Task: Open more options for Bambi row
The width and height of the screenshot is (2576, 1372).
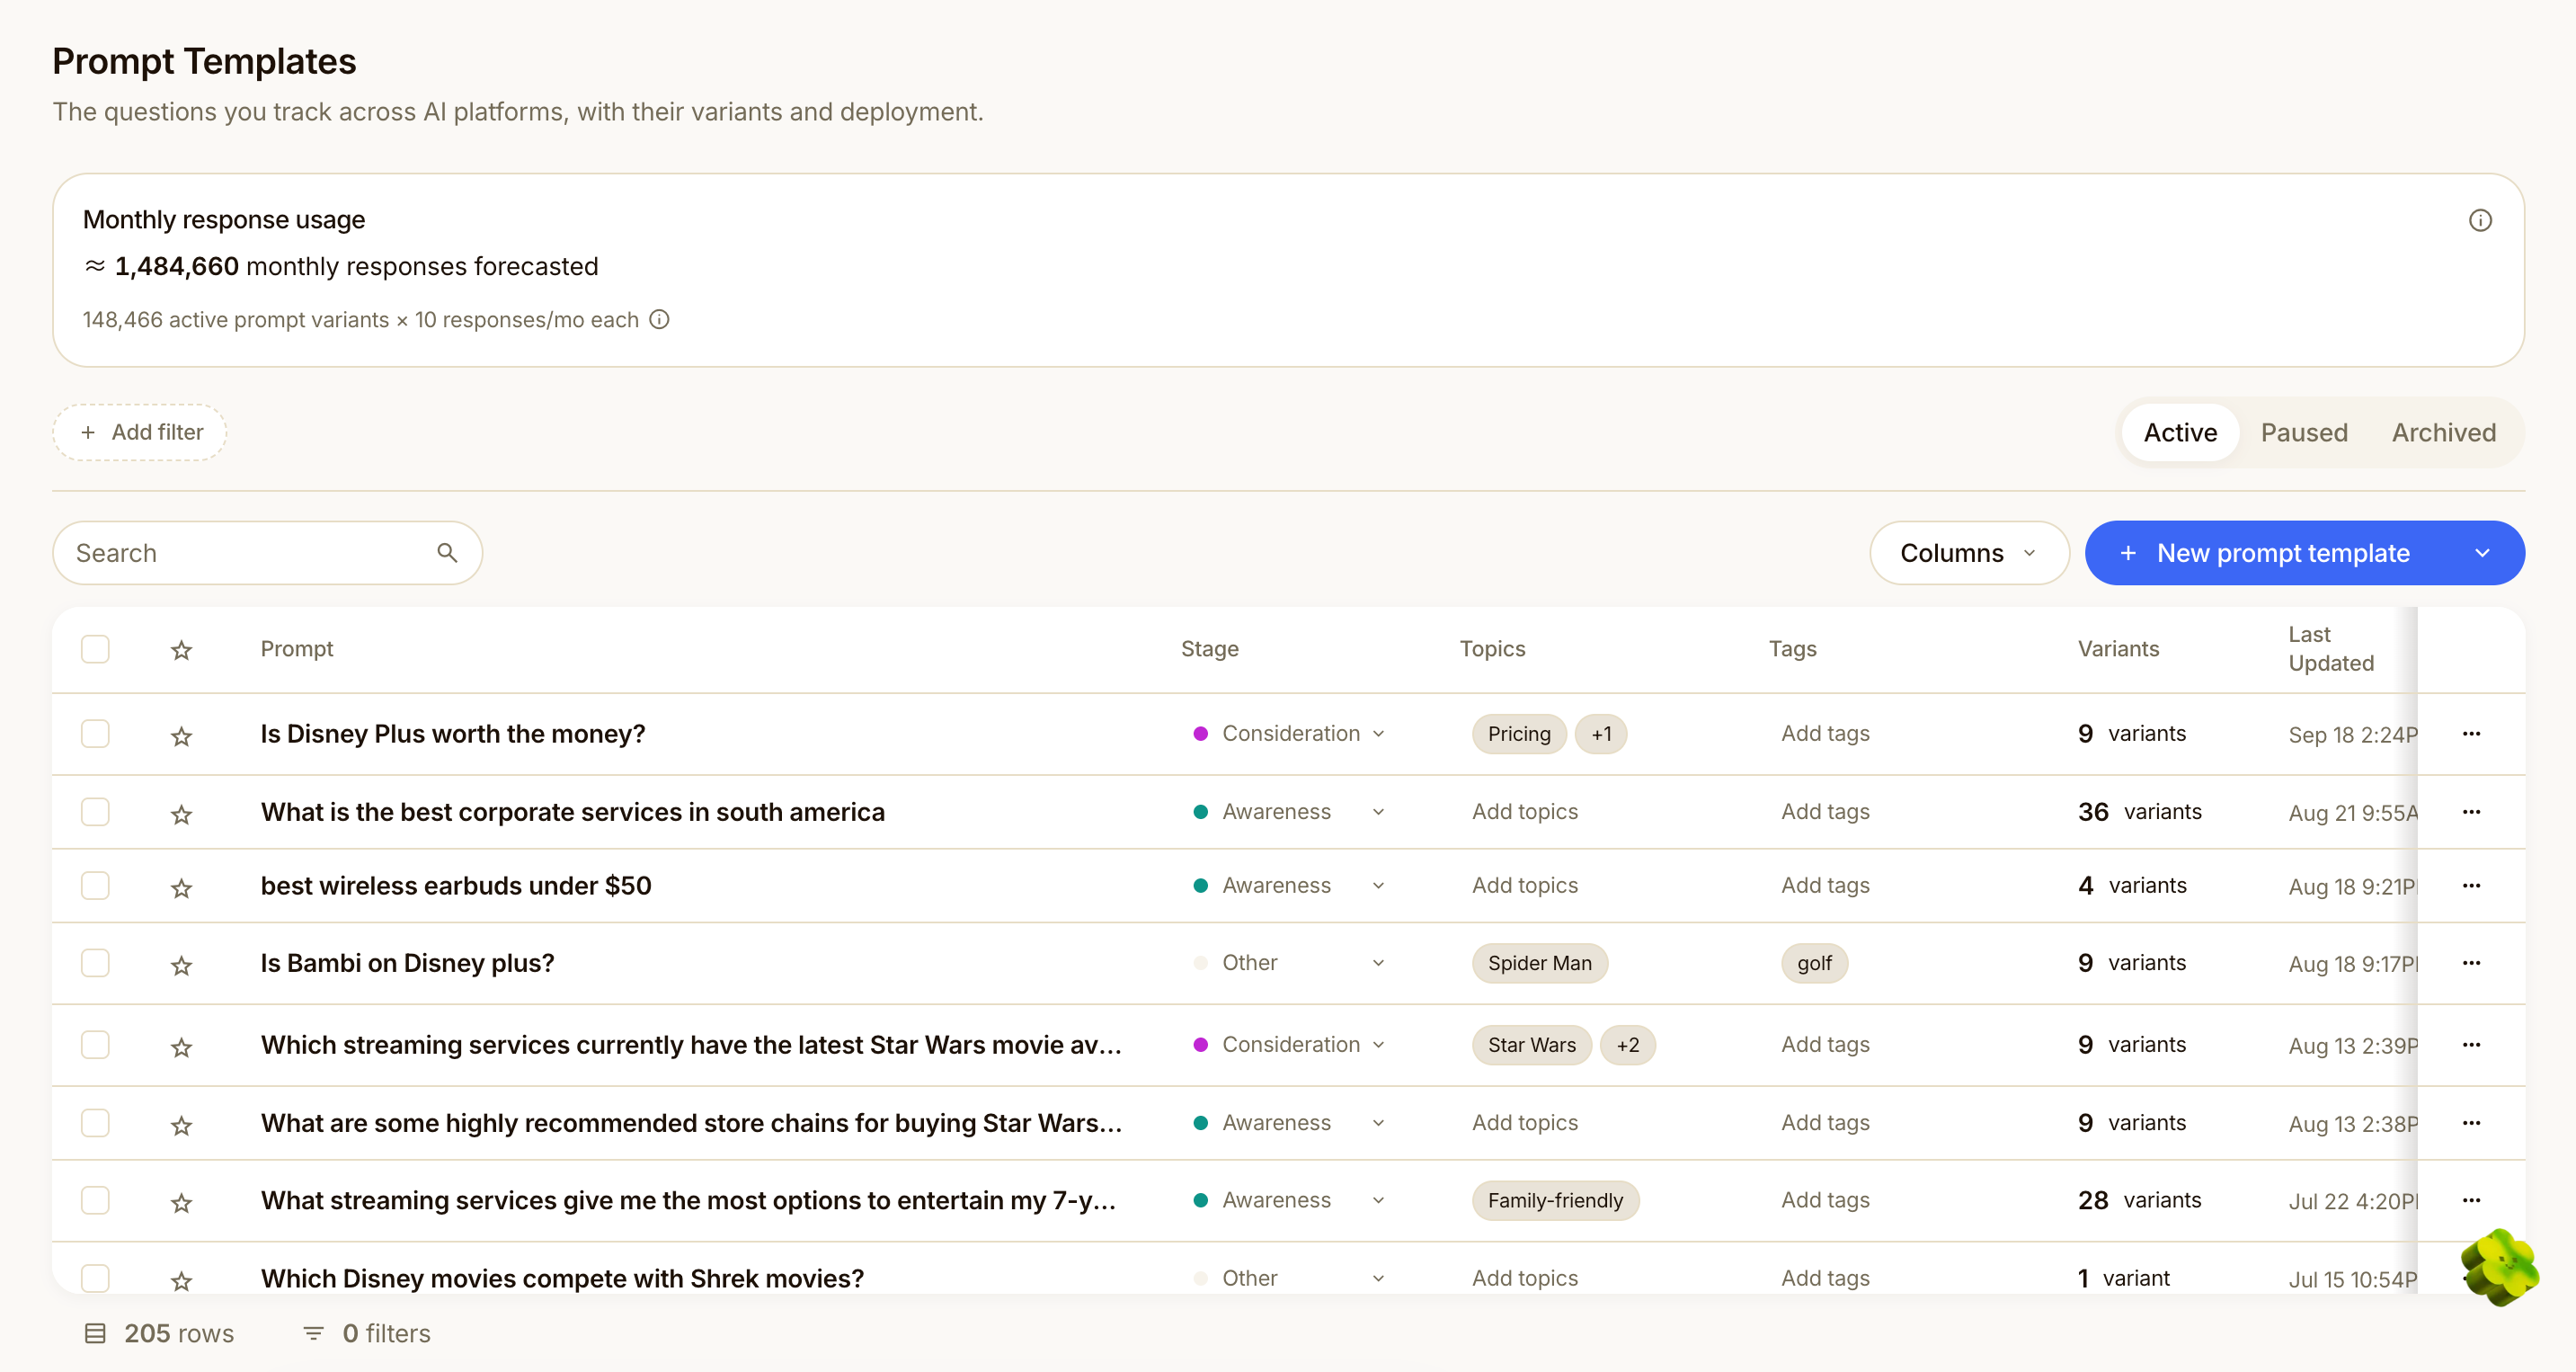Action: [x=2471, y=962]
